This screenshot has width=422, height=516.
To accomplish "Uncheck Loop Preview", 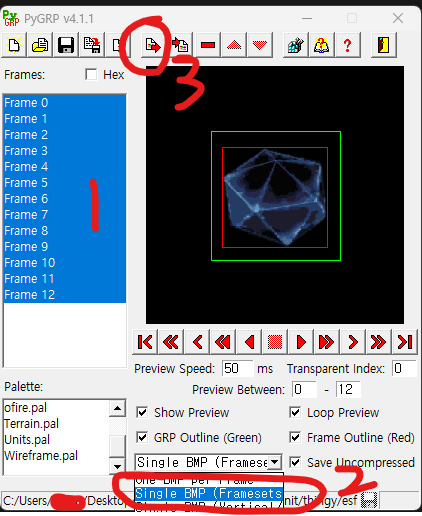I will point(295,412).
